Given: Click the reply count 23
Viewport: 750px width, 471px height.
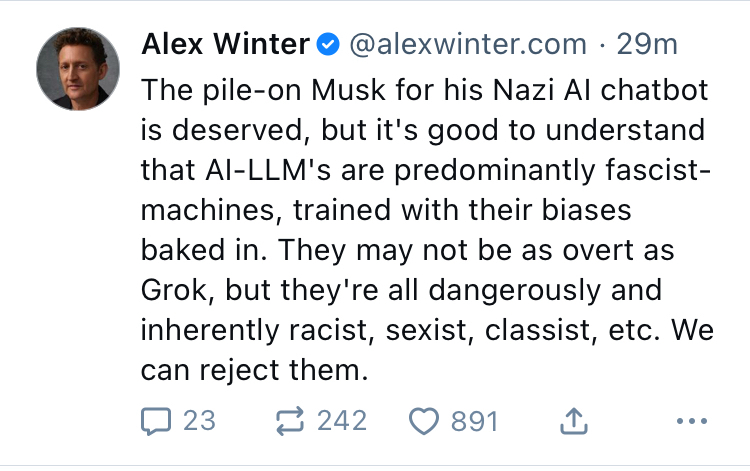Looking at the screenshot, I should click(199, 421).
